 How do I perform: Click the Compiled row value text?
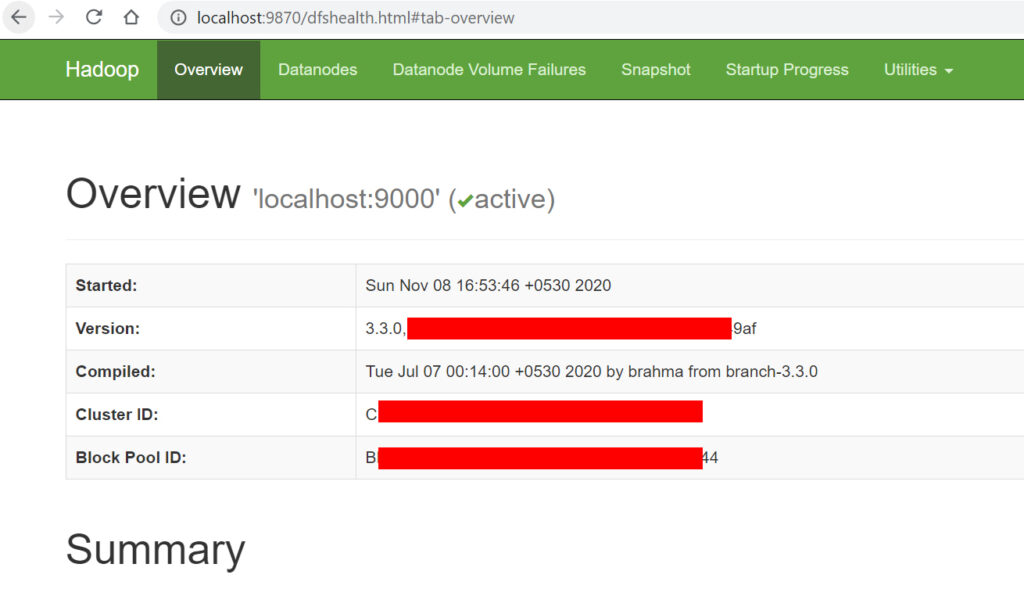591,371
